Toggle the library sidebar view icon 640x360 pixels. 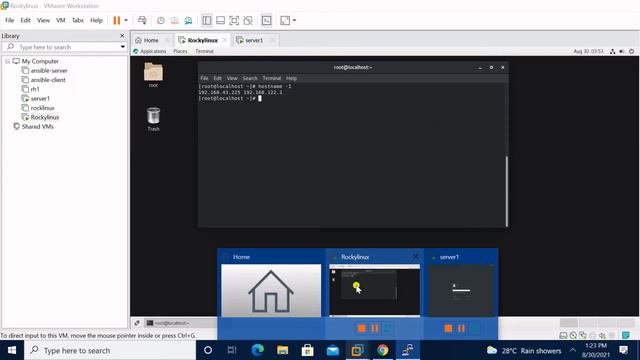(207, 20)
